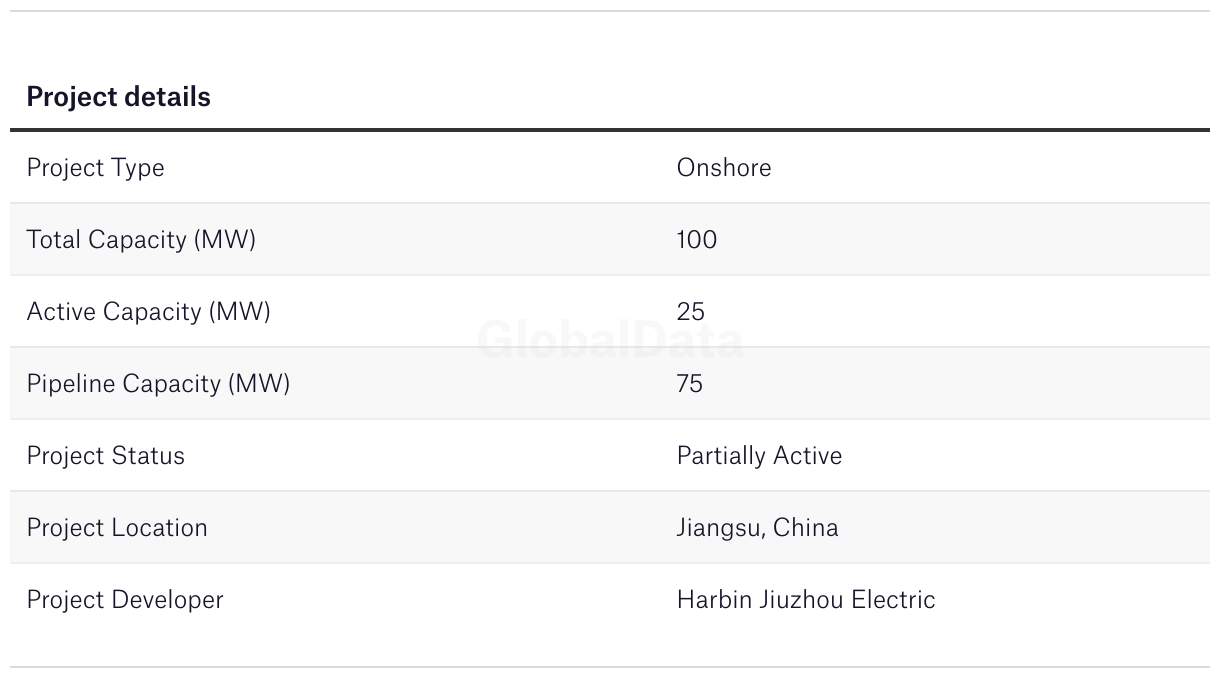The image size is (1220, 678).
Task: Select the Active Capacity (MW) label
Action: pos(149,312)
